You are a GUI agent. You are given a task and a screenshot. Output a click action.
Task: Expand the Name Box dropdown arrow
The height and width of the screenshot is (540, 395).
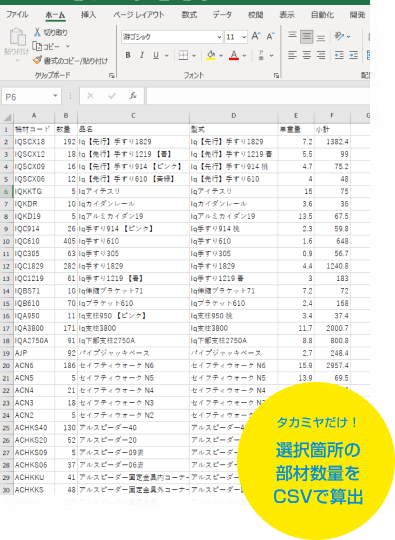coord(55,96)
